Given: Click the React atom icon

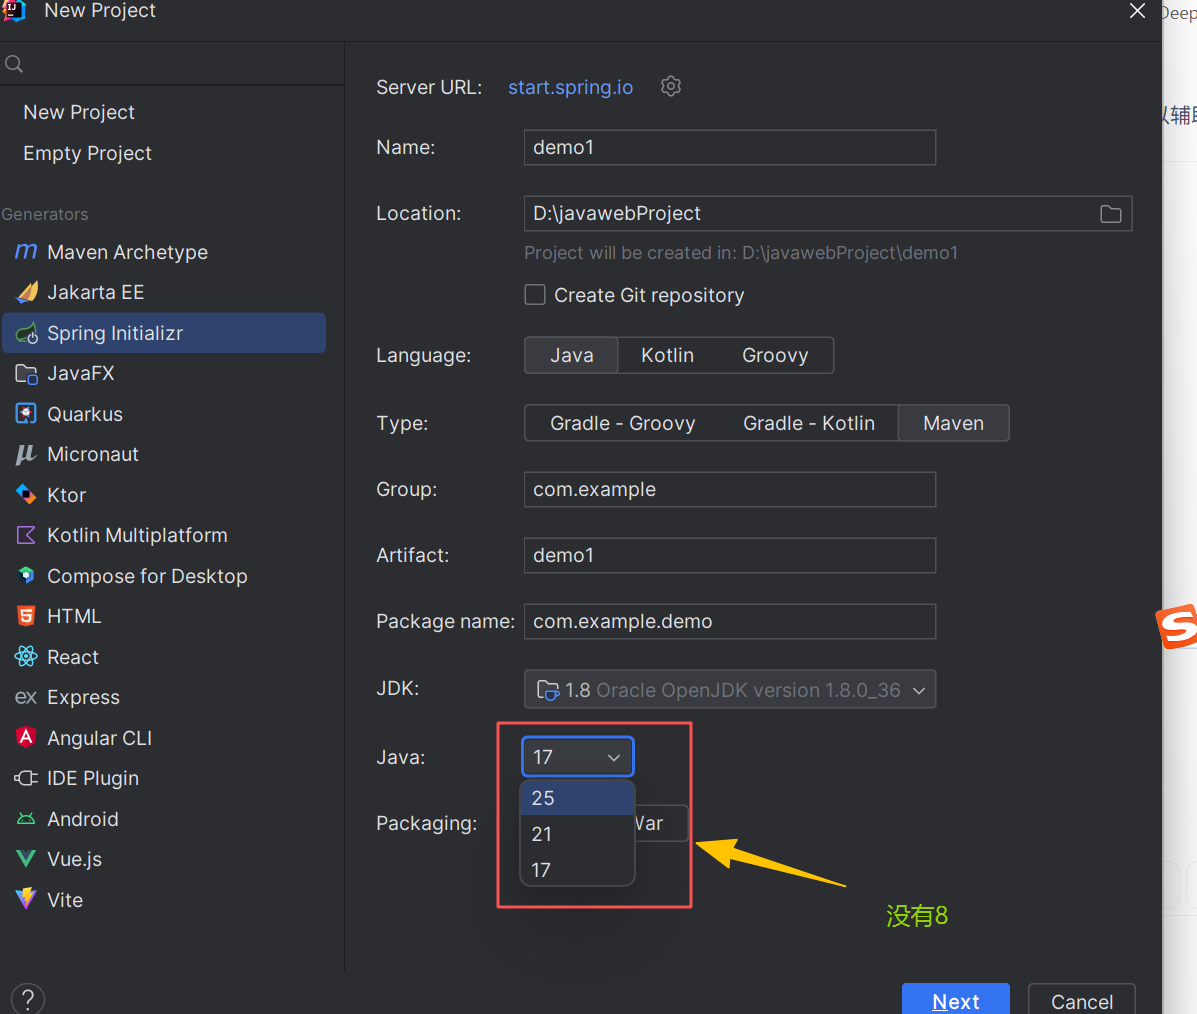Looking at the screenshot, I should click(26, 657).
